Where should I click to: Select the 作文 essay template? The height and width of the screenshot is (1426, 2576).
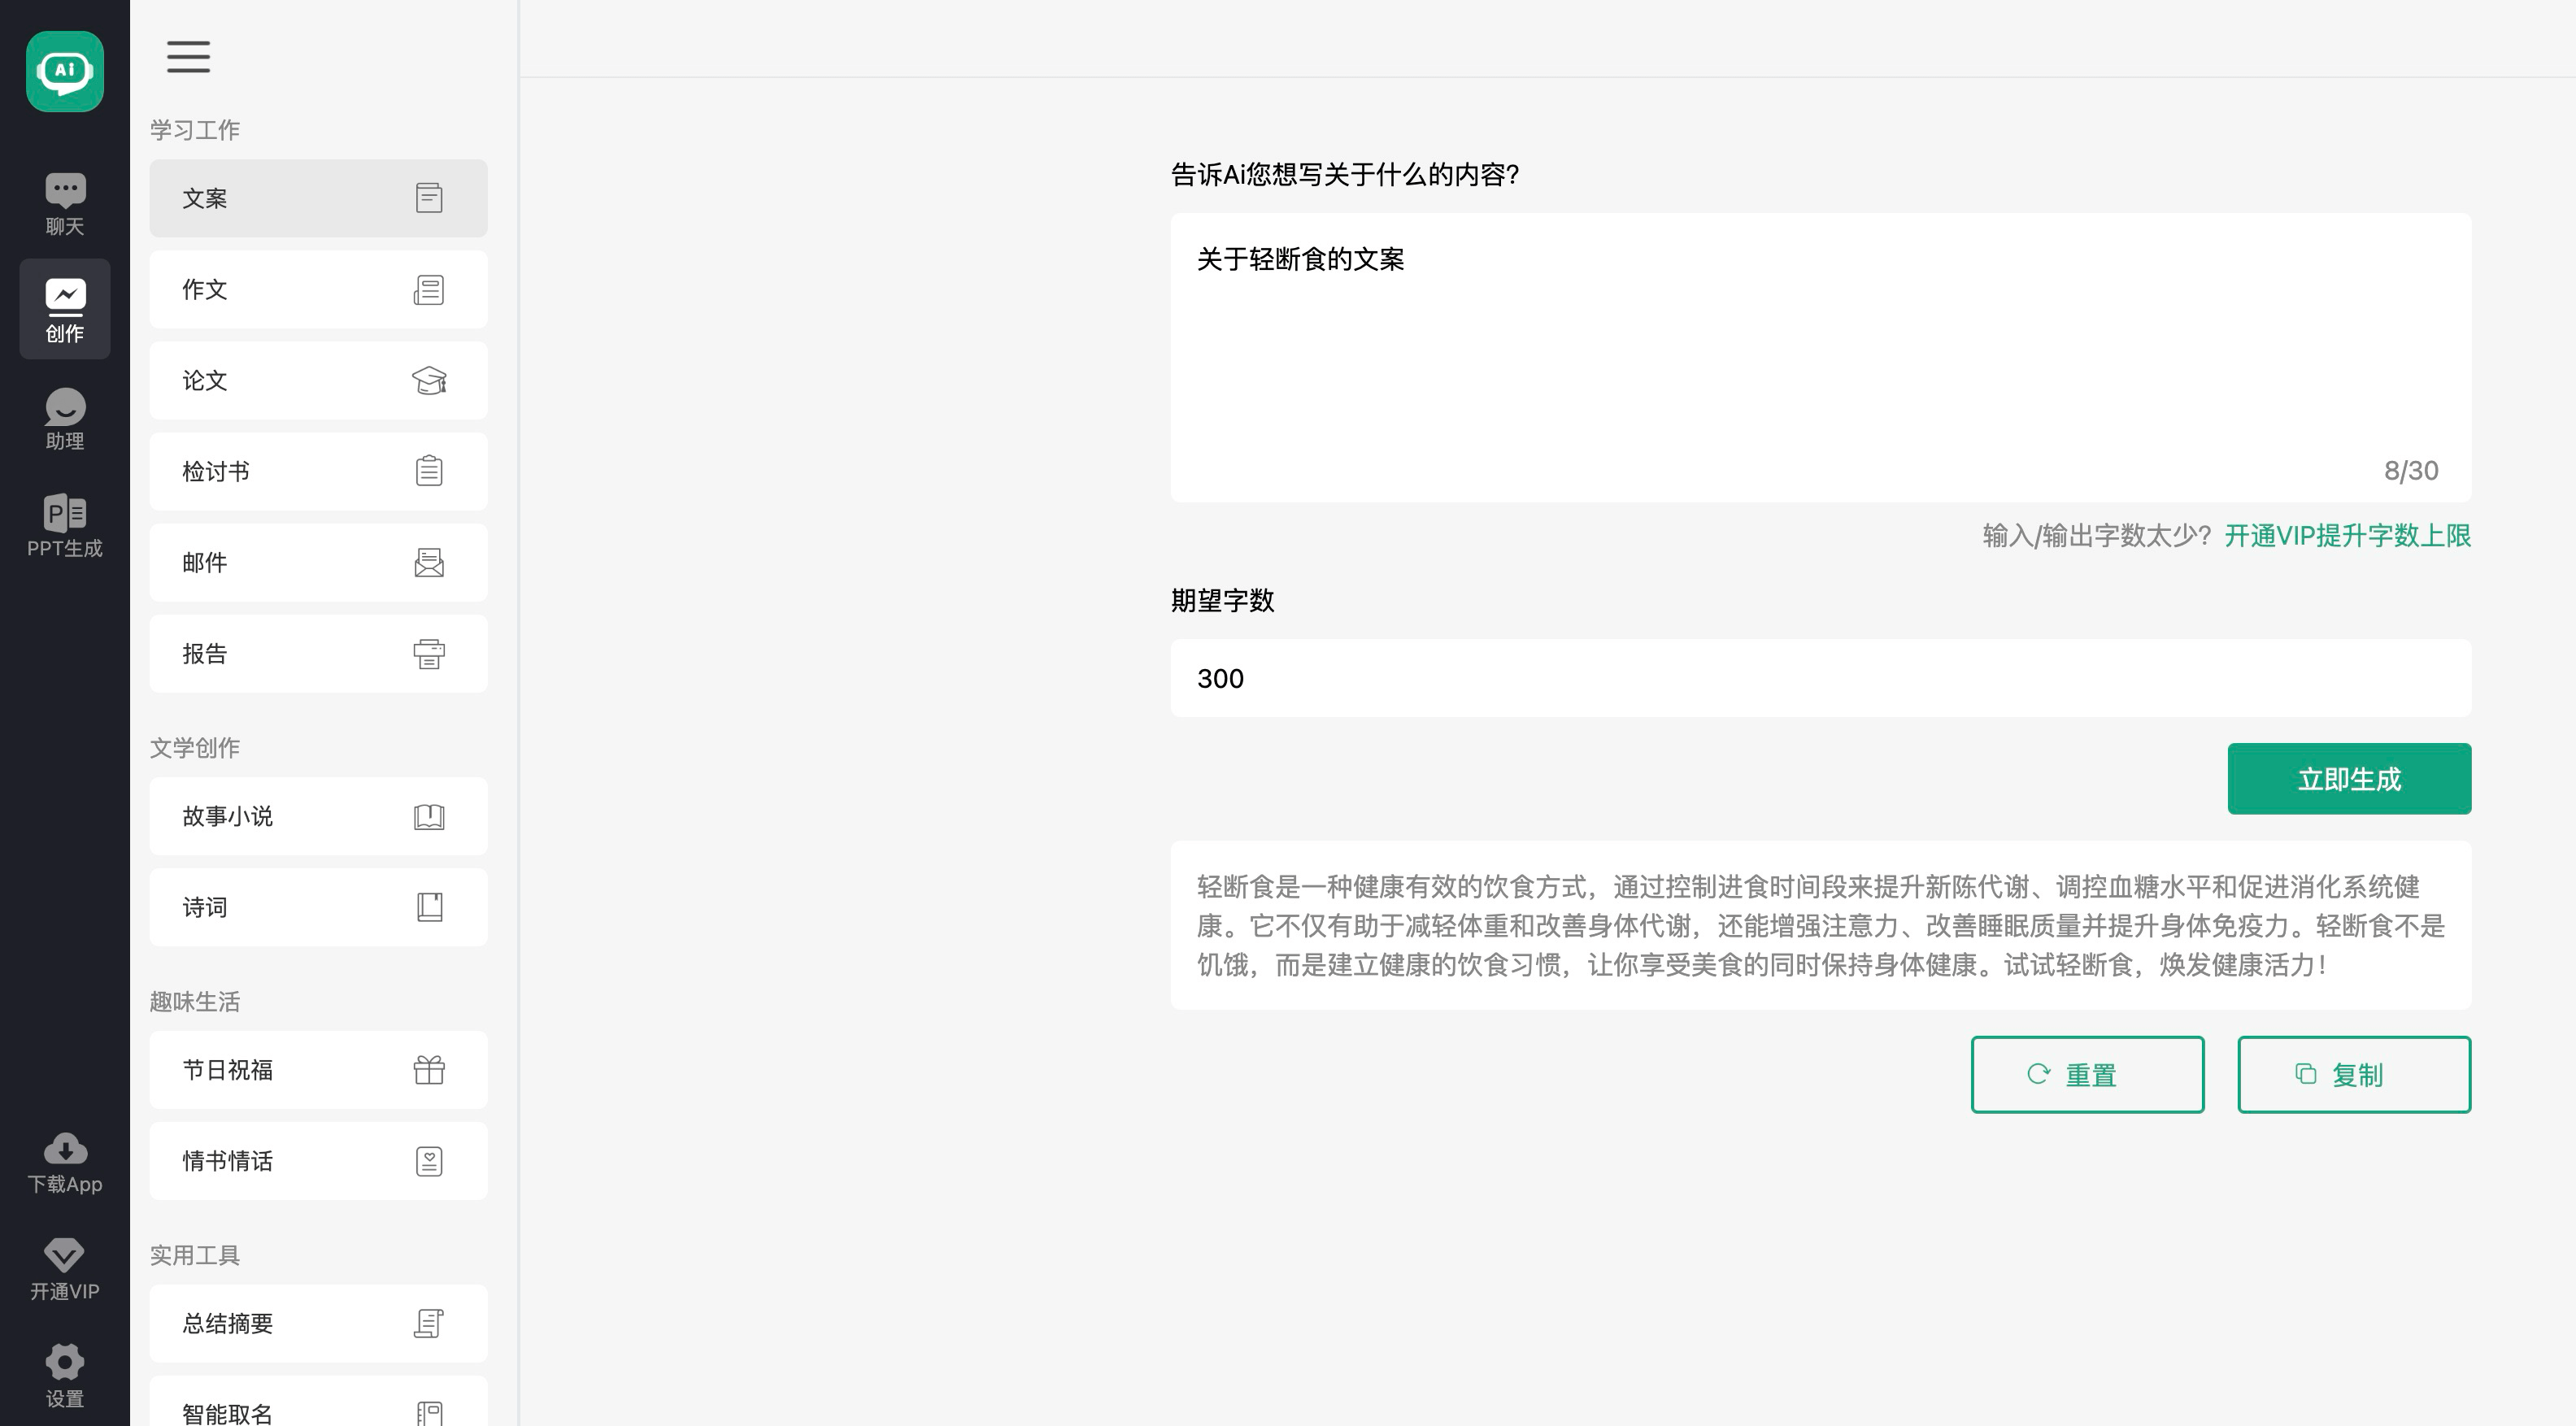[318, 290]
